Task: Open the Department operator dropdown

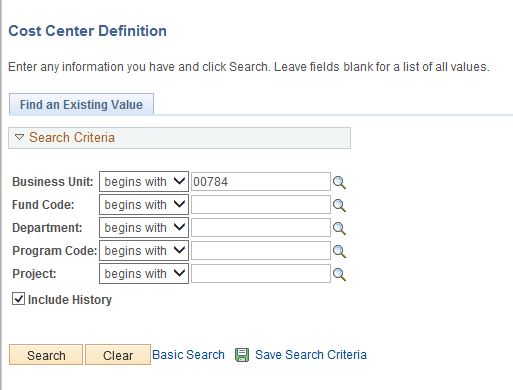Action: tap(144, 228)
